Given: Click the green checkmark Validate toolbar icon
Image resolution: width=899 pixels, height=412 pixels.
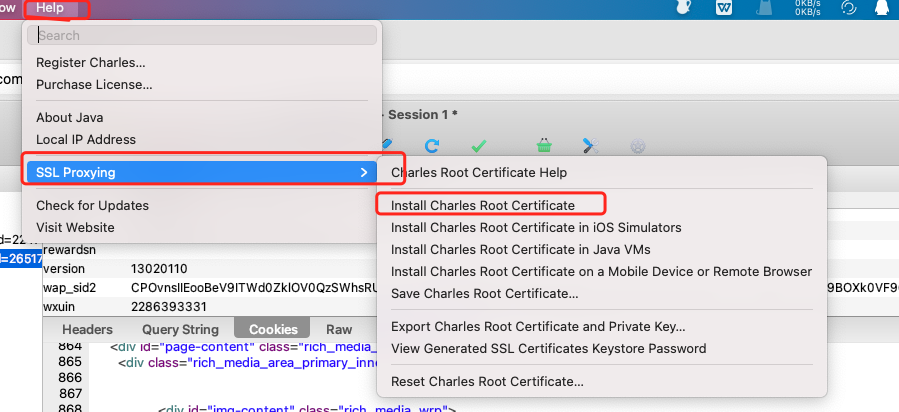Looking at the screenshot, I should tap(478, 146).
